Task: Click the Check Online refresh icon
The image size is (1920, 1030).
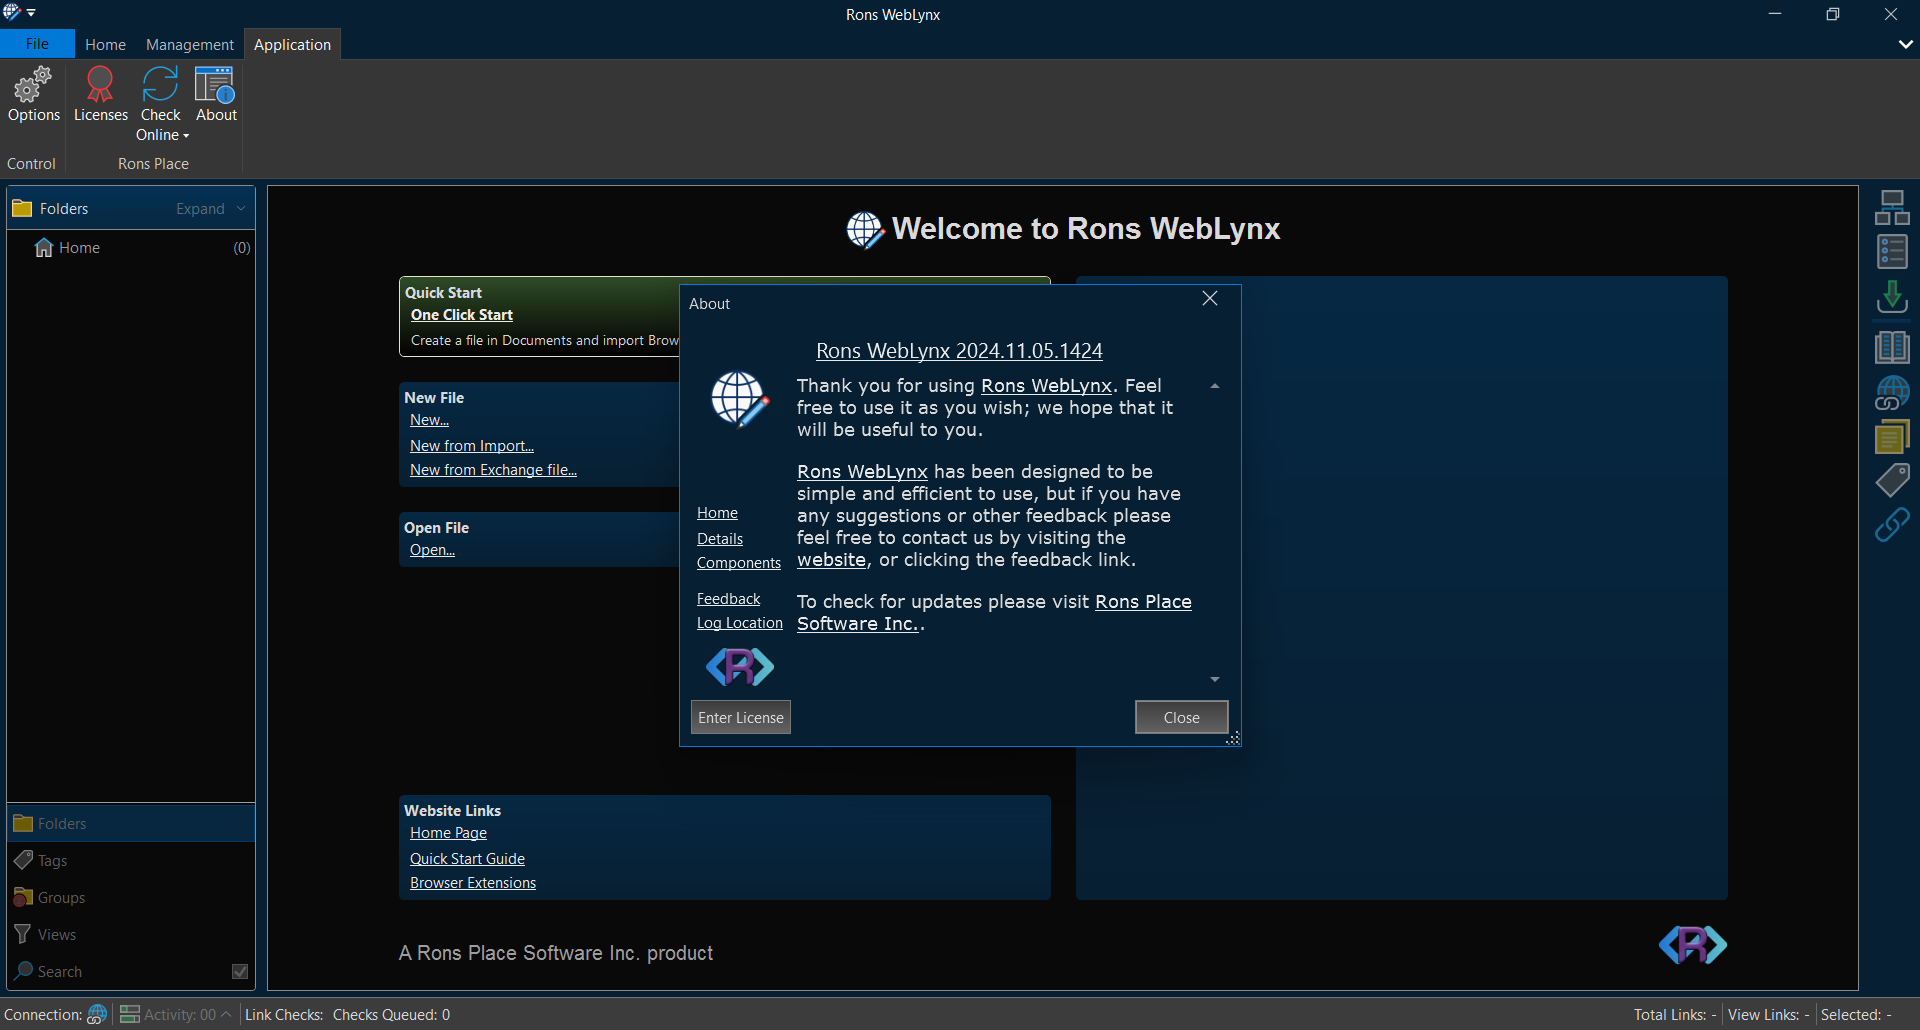Action: pyautogui.click(x=160, y=85)
